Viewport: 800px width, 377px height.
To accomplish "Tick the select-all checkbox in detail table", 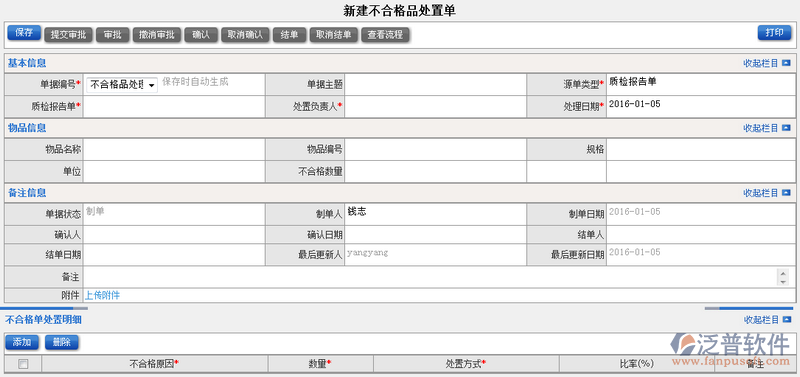I will coord(23,364).
